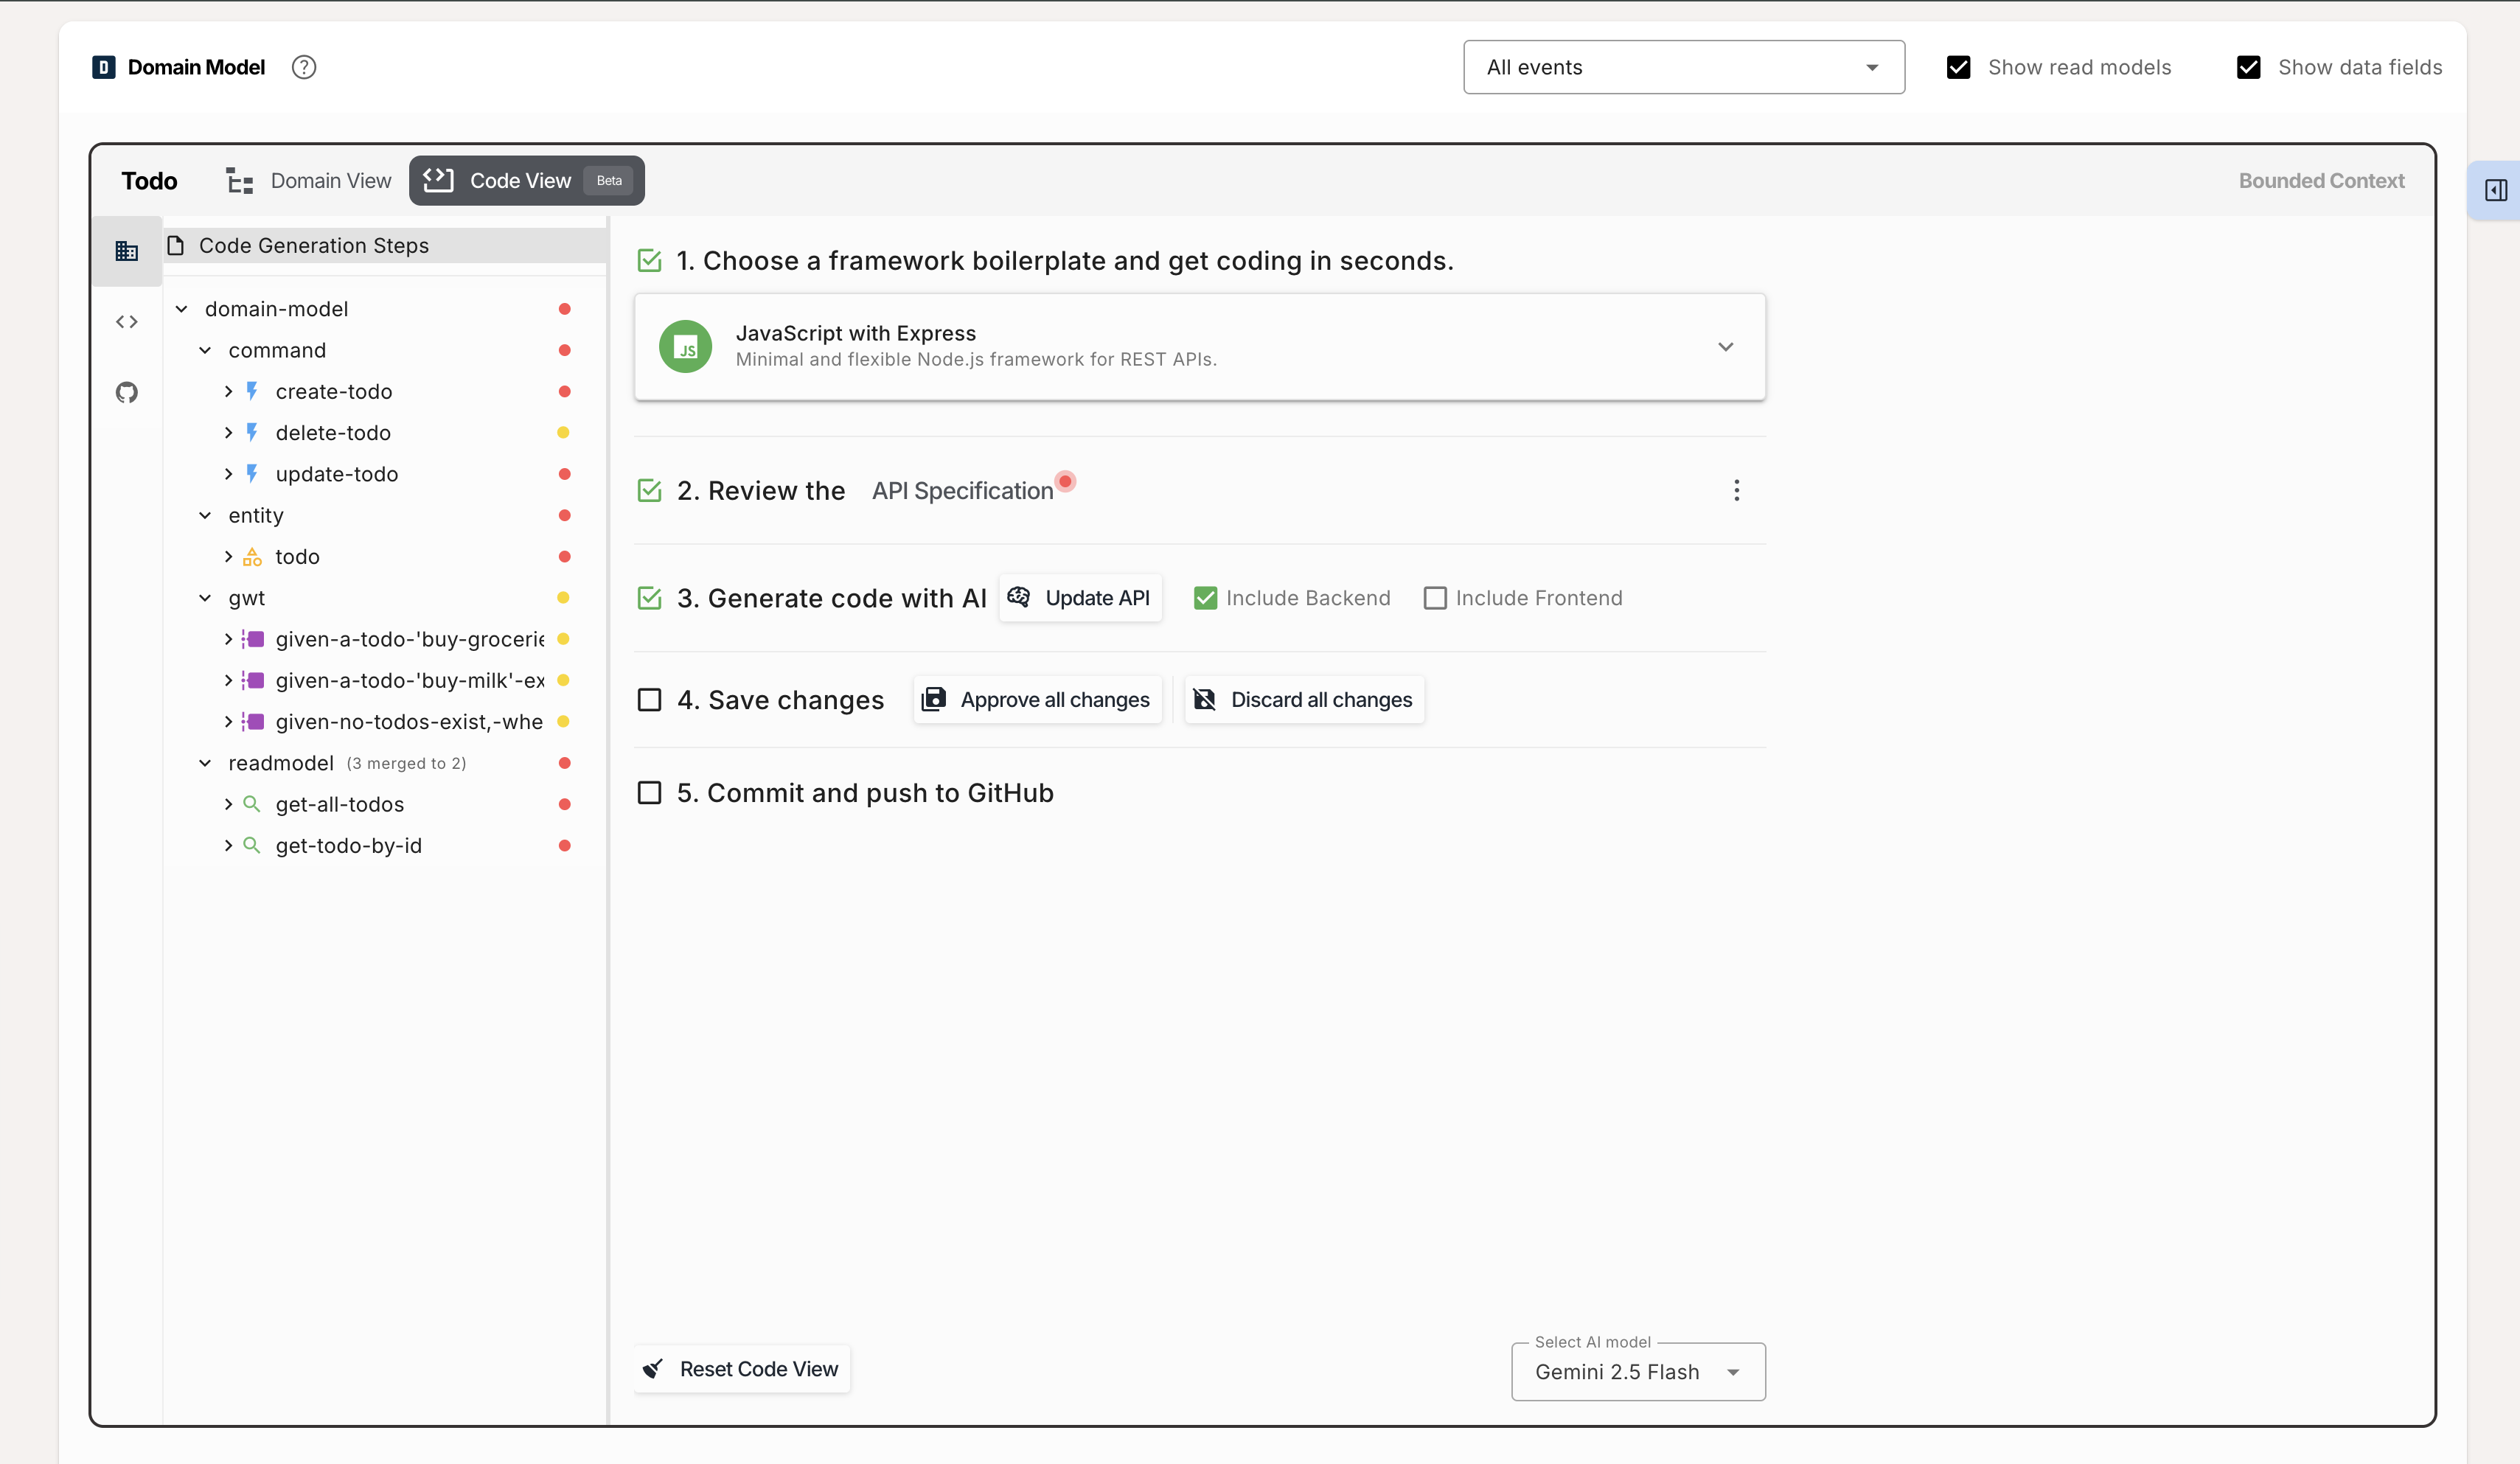This screenshot has height=1464, width=2520.
Task: Toggle the side panel icon at right edge
Action: [x=2496, y=190]
